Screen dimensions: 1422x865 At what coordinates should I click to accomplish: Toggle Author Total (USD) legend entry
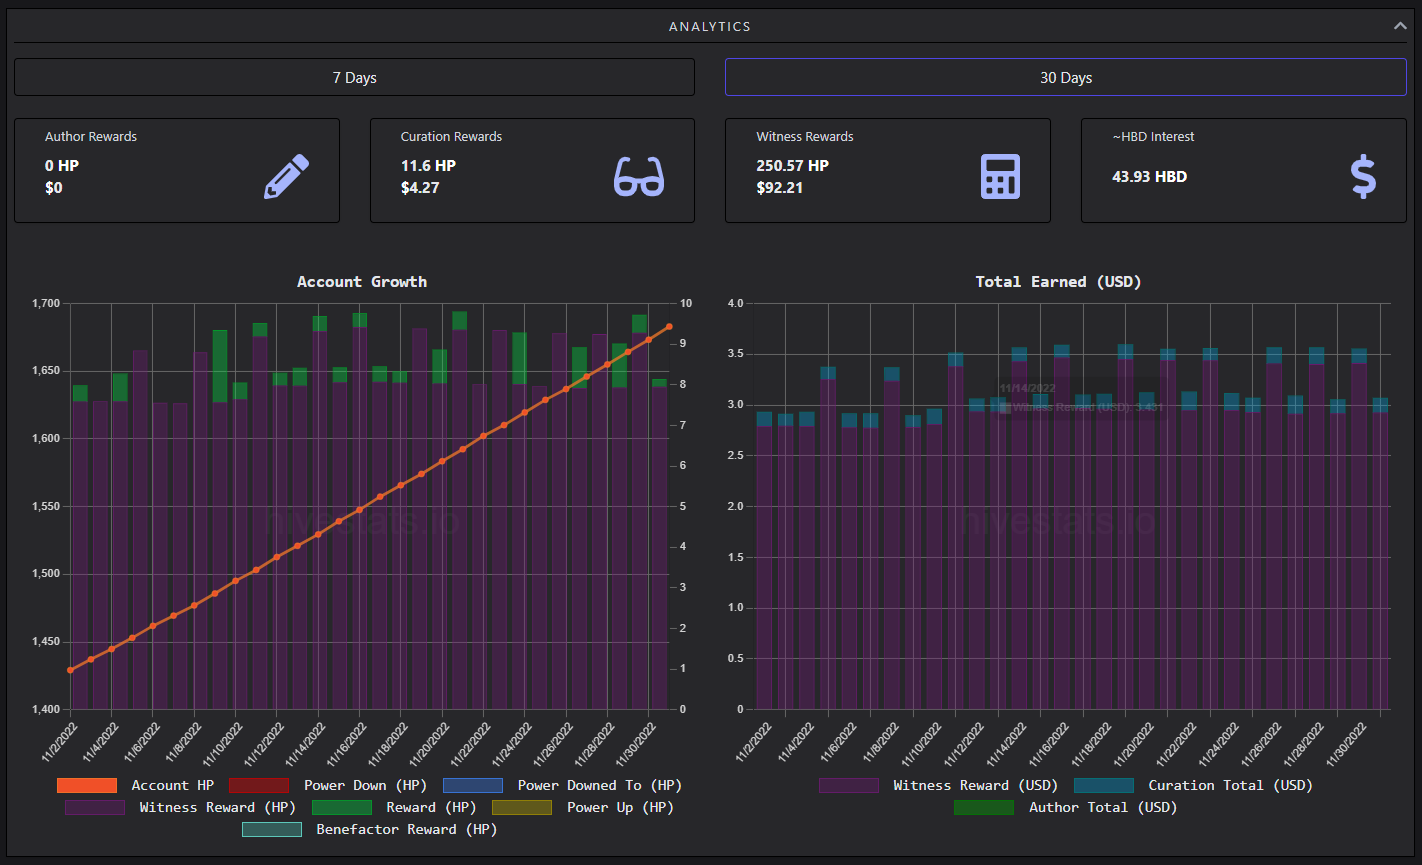tap(1065, 807)
